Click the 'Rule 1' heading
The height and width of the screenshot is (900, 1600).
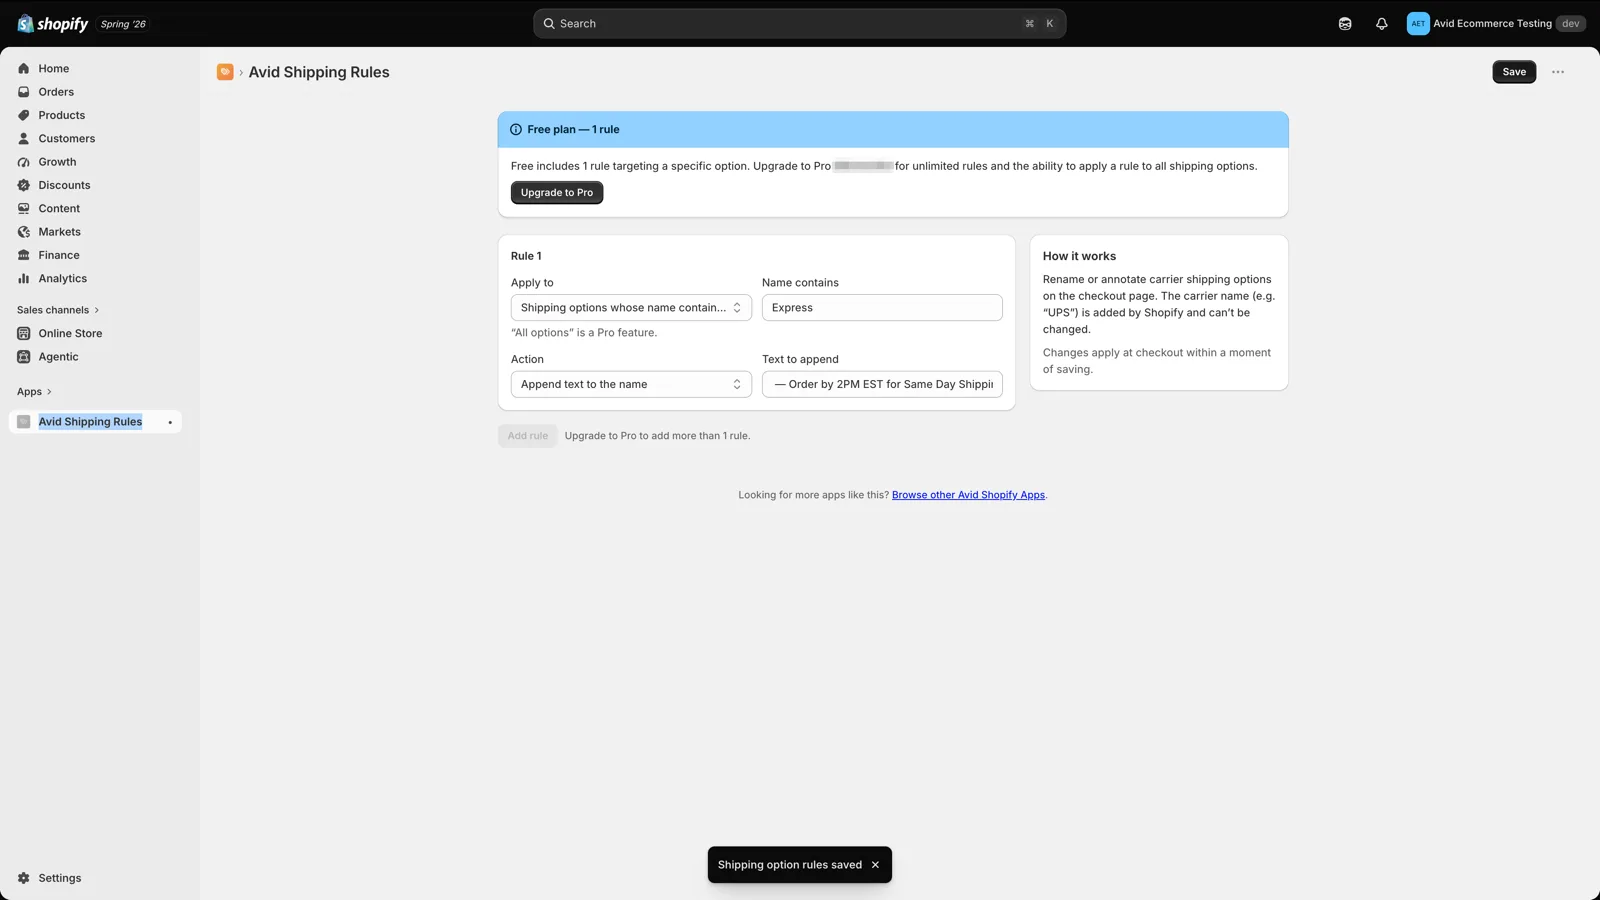coord(526,256)
